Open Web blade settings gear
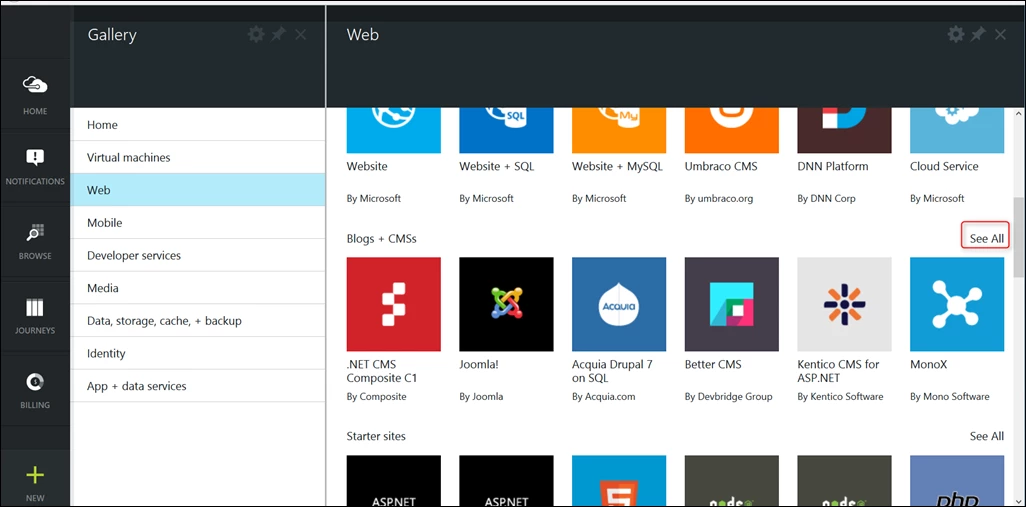Viewport: 1026px width, 507px height. tap(956, 35)
